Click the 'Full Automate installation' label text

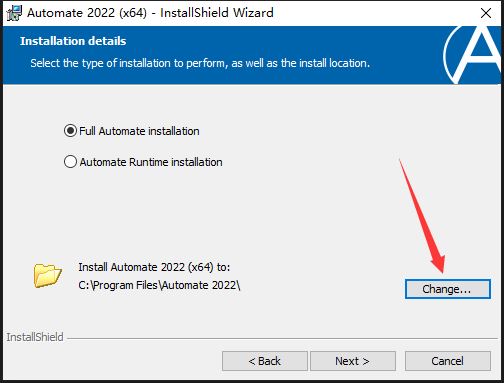pos(139,131)
